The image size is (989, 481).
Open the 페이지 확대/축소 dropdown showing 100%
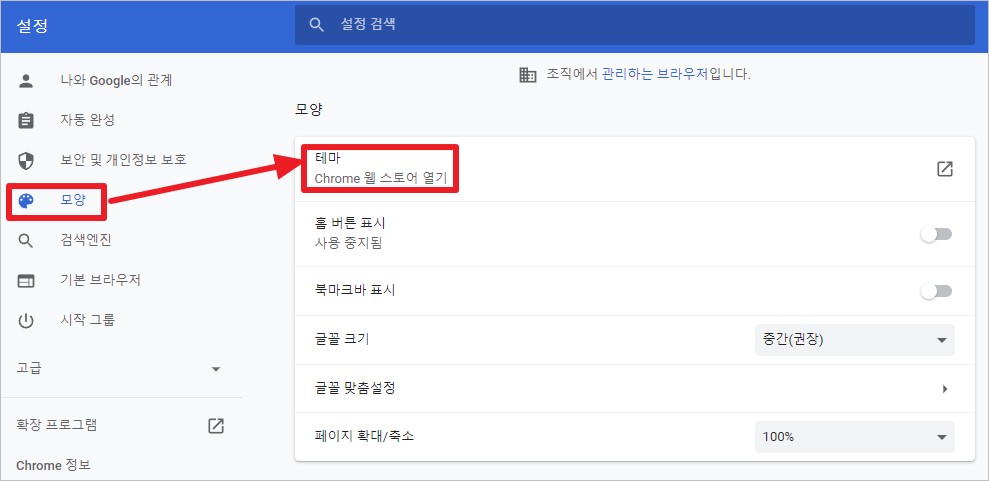(x=855, y=437)
